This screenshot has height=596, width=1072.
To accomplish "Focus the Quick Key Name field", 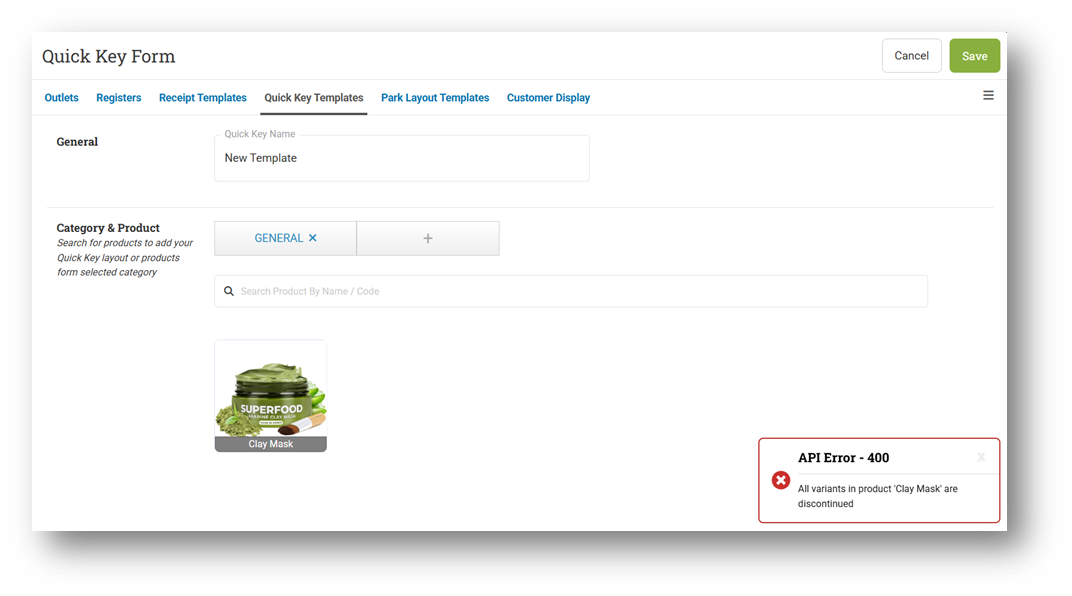I will pyautogui.click(x=402, y=159).
